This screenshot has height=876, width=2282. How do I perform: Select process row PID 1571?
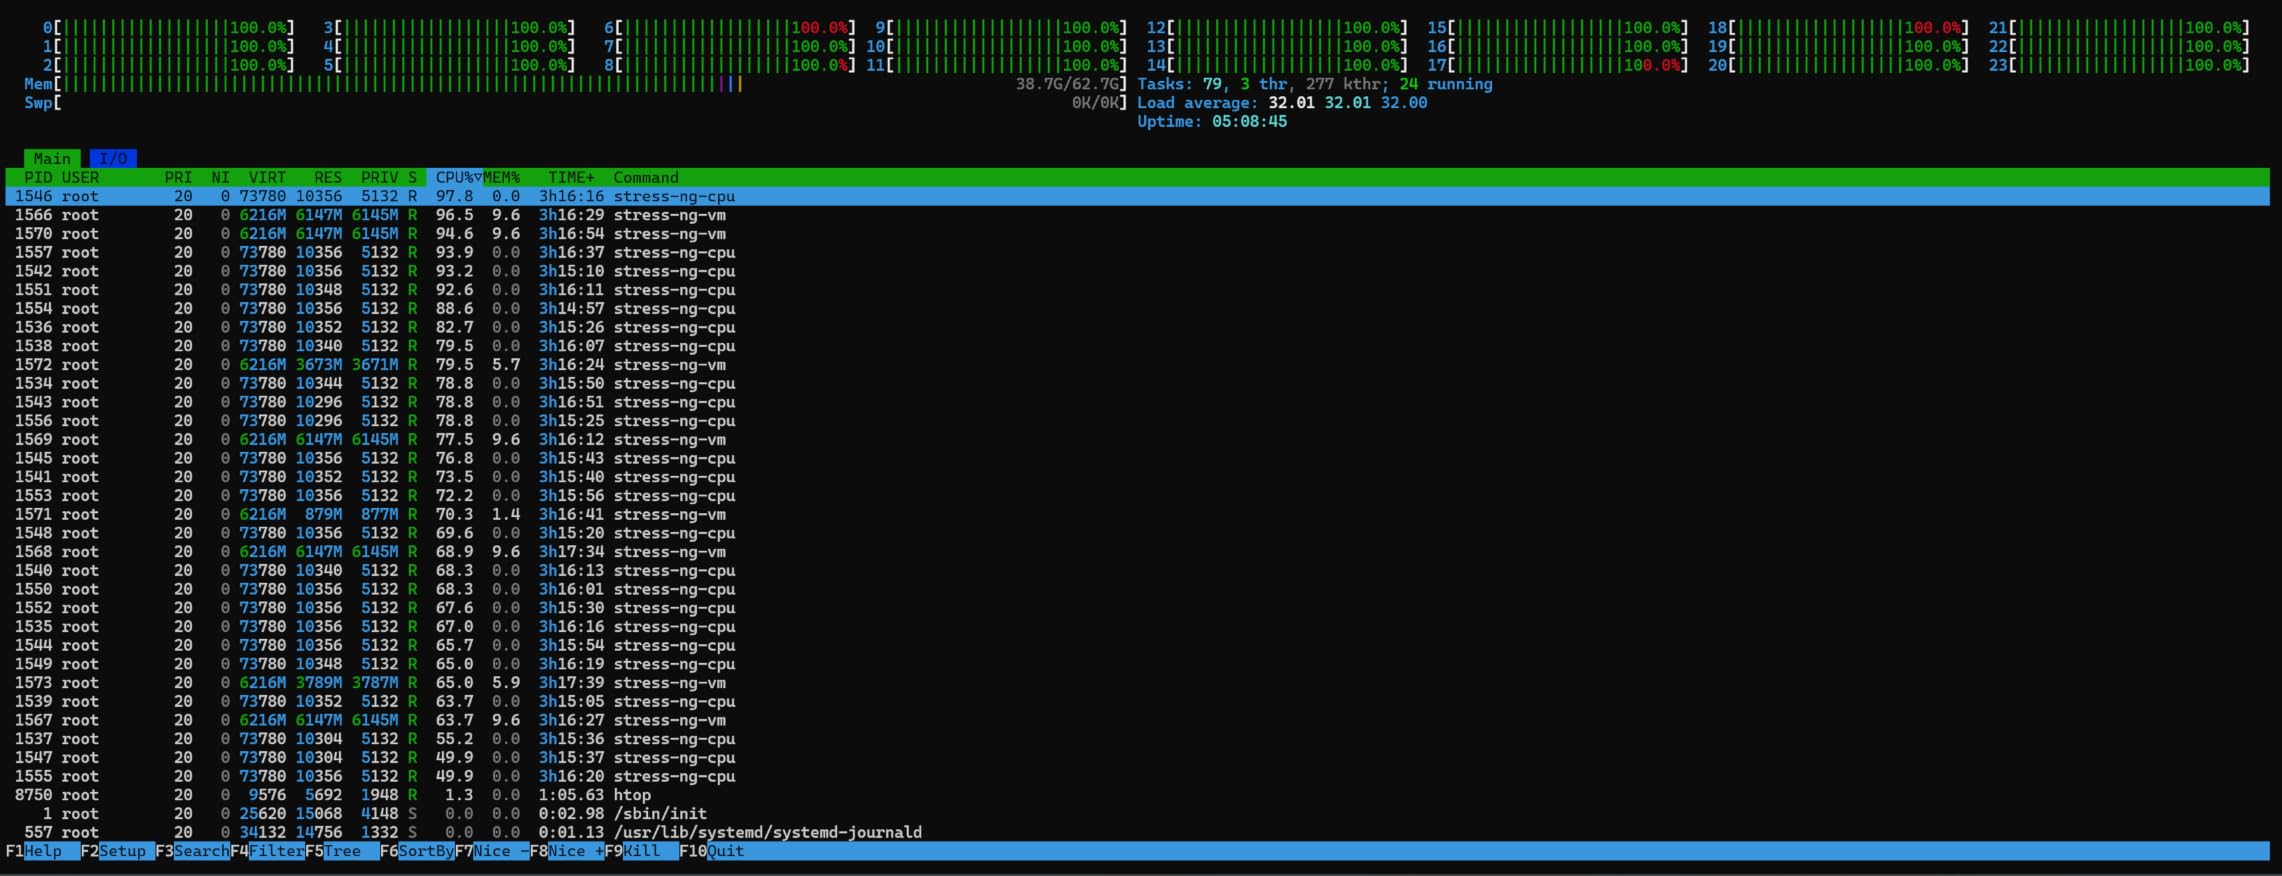click(1137, 514)
